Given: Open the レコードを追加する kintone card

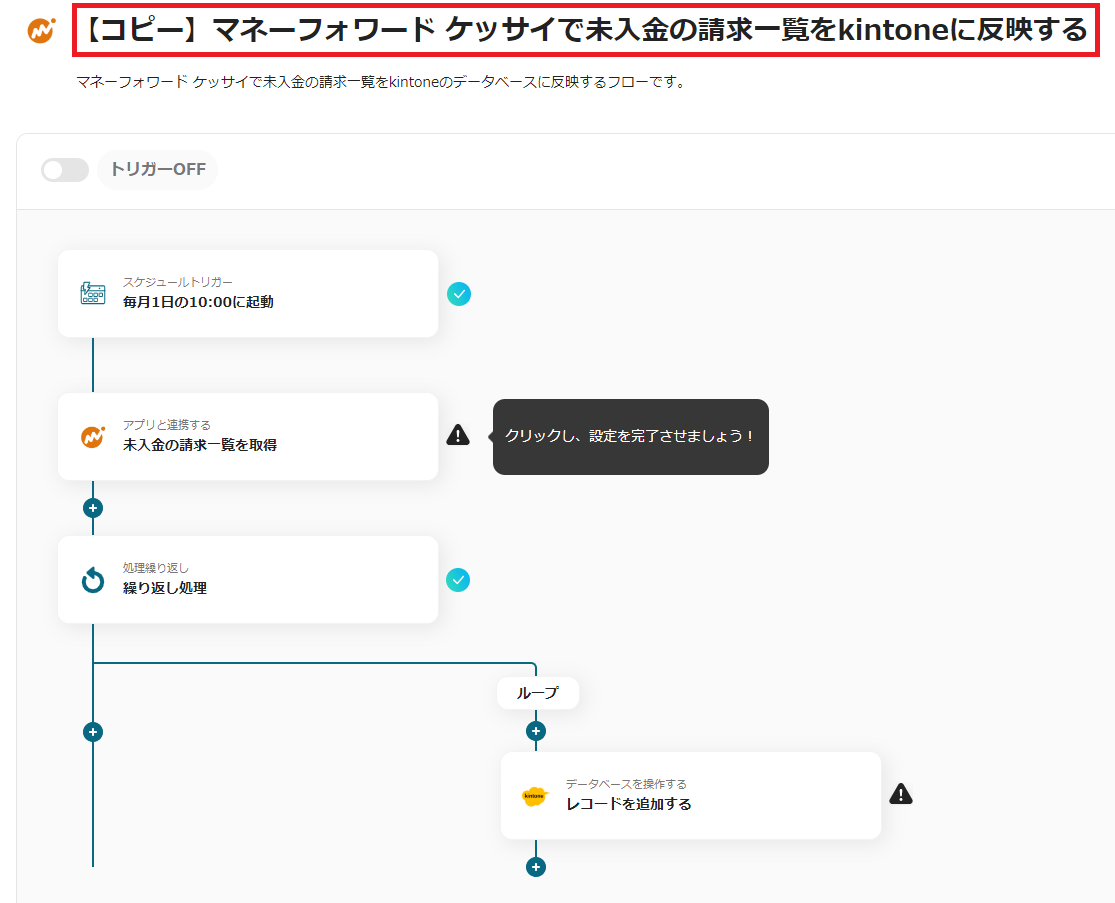Looking at the screenshot, I should tap(691, 796).
